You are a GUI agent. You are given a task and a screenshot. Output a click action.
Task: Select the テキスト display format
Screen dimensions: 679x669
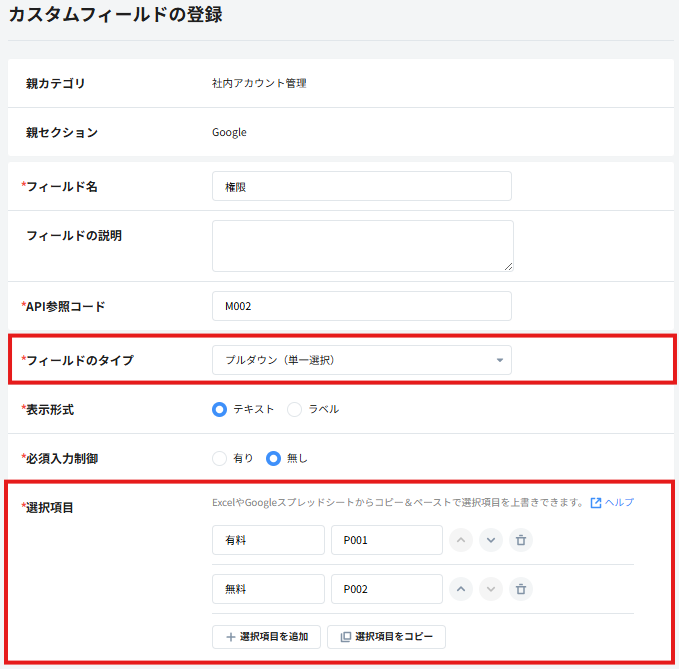220,409
